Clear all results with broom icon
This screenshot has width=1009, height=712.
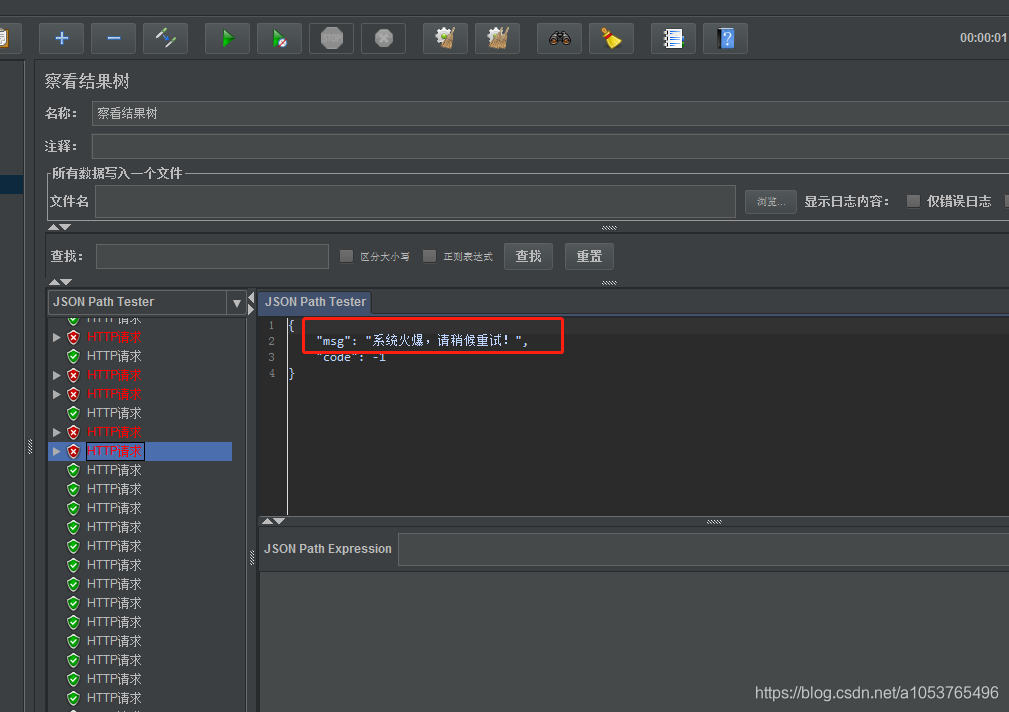click(x=611, y=38)
